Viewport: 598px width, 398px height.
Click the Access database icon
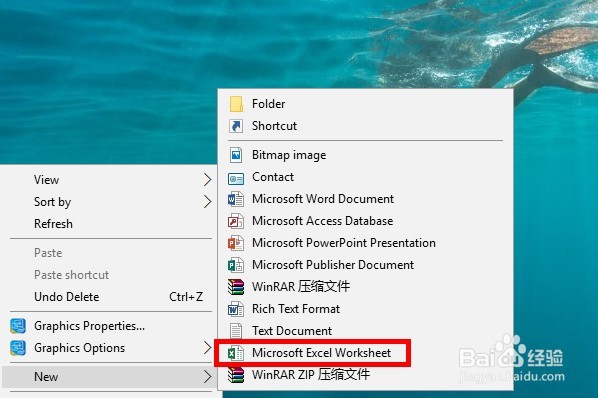[236, 221]
